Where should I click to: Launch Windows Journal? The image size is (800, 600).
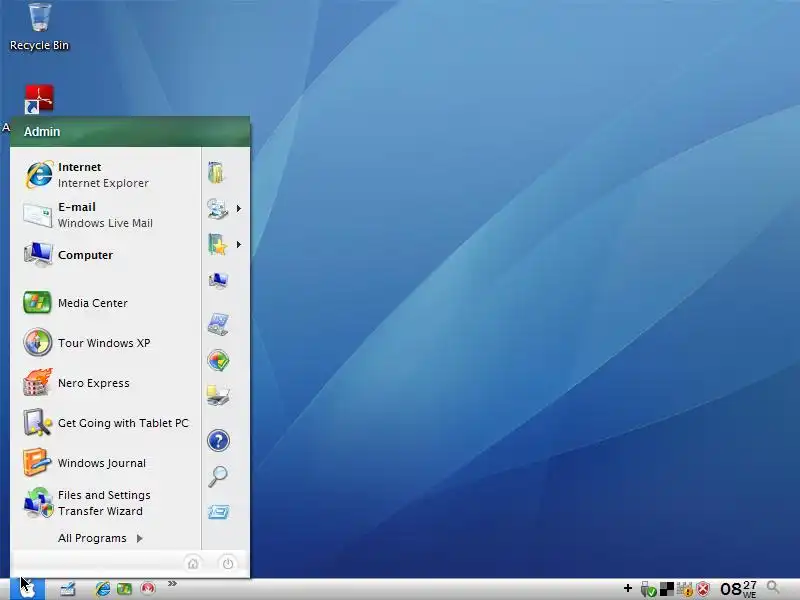(106, 463)
